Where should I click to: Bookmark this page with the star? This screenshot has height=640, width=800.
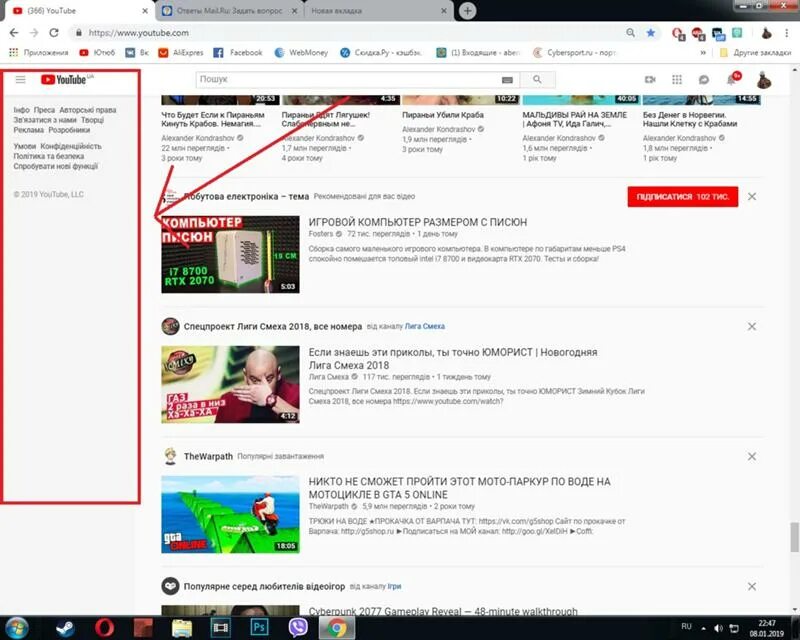651,33
